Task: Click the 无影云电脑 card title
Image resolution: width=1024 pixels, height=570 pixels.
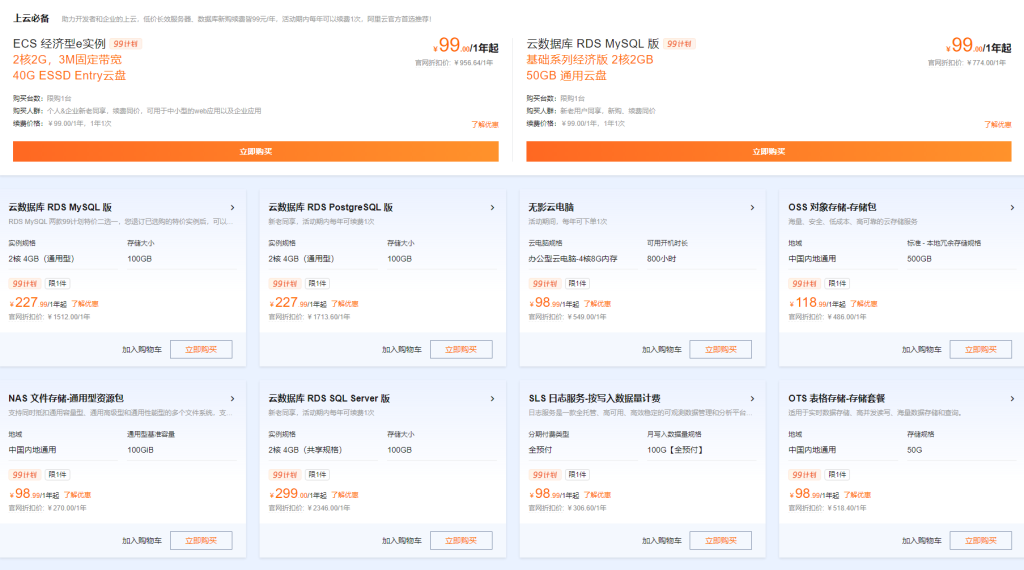Action: (551, 208)
